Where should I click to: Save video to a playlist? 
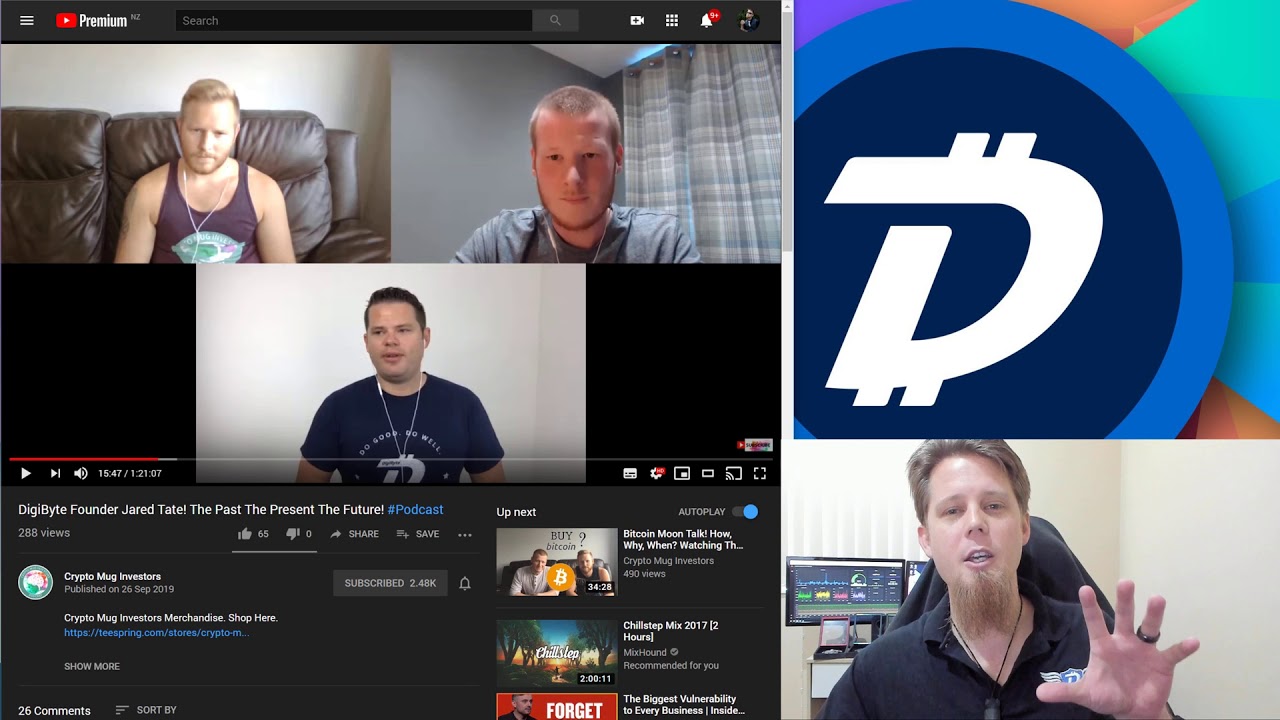click(x=418, y=534)
